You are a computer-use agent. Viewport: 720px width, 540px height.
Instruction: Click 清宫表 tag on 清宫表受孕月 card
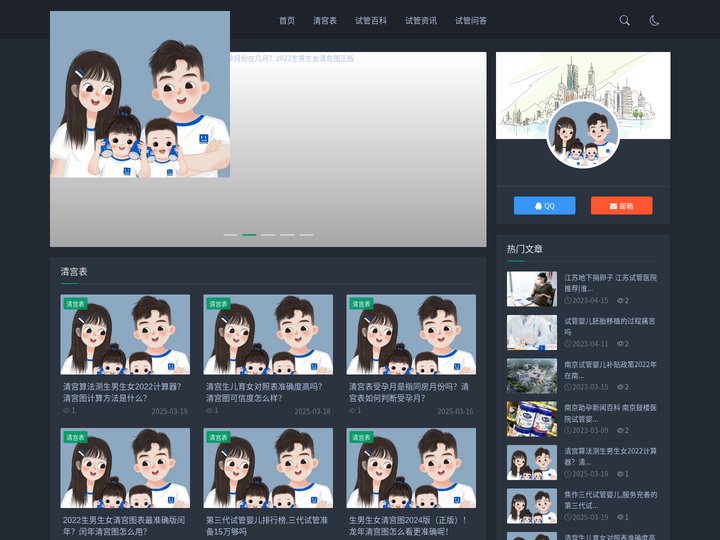click(x=361, y=304)
